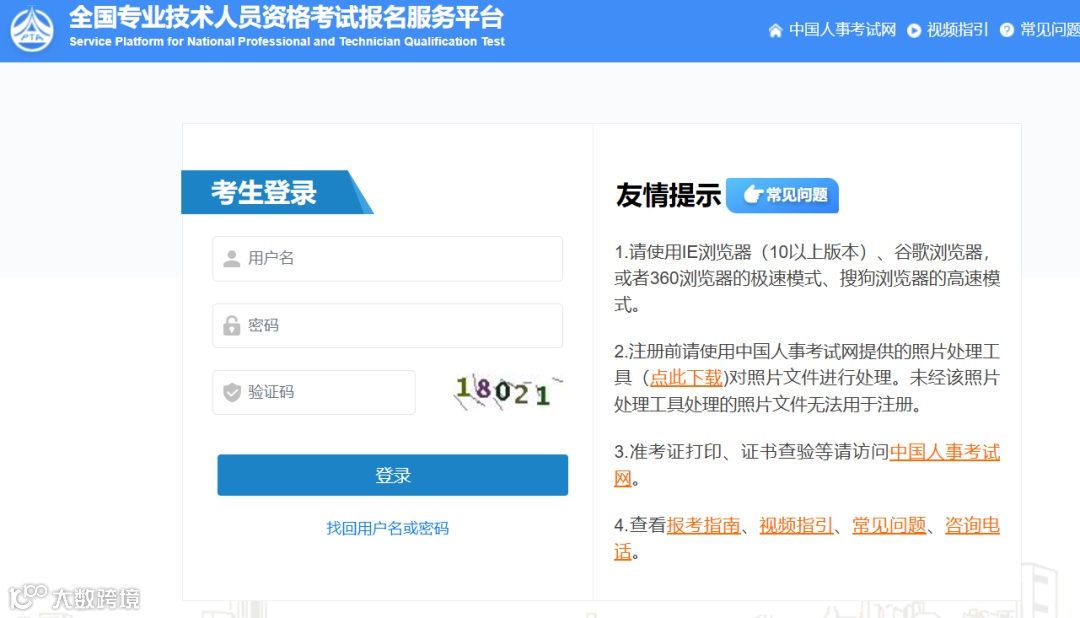Open 中国人事考试网 home link in header
This screenshot has height=618, width=1080.
click(842, 30)
